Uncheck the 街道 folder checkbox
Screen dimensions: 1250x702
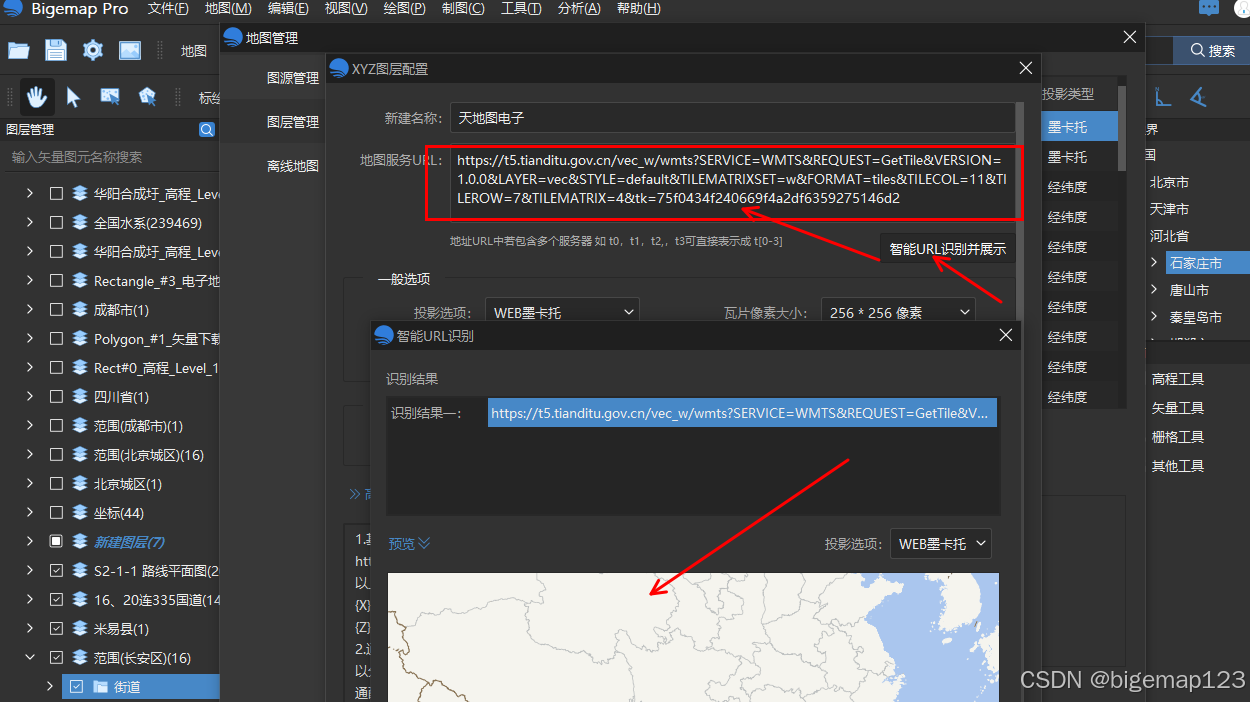pos(76,687)
